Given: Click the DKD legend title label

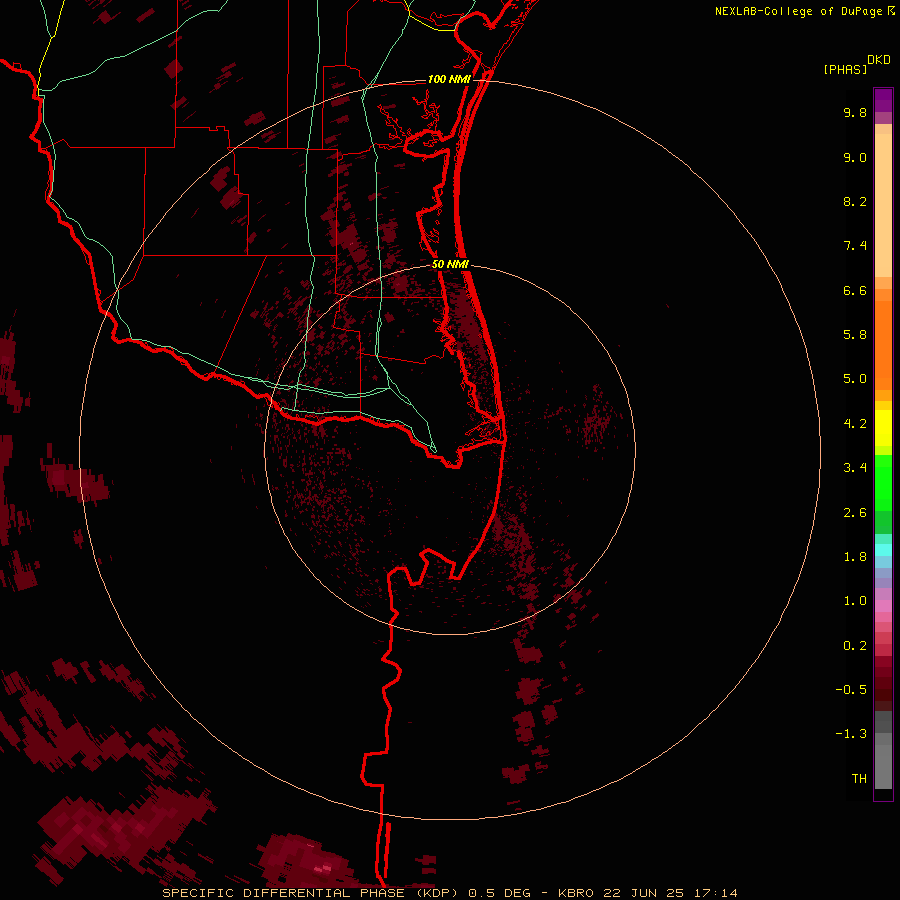Looking at the screenshot, I should pyautogui.click(x=879, y=59).
